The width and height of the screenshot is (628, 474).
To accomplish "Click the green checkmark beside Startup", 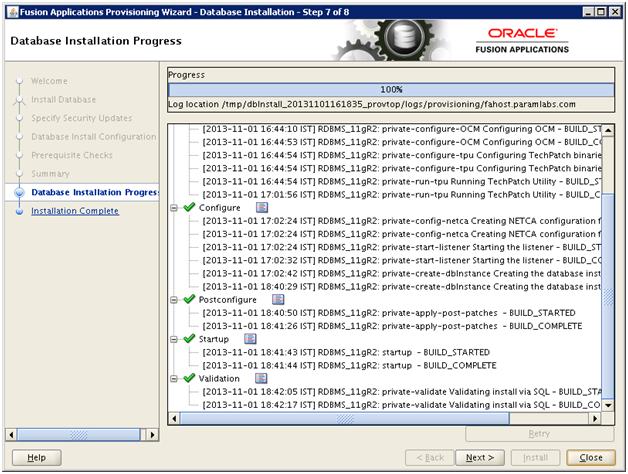I will [x=189, y=339].
